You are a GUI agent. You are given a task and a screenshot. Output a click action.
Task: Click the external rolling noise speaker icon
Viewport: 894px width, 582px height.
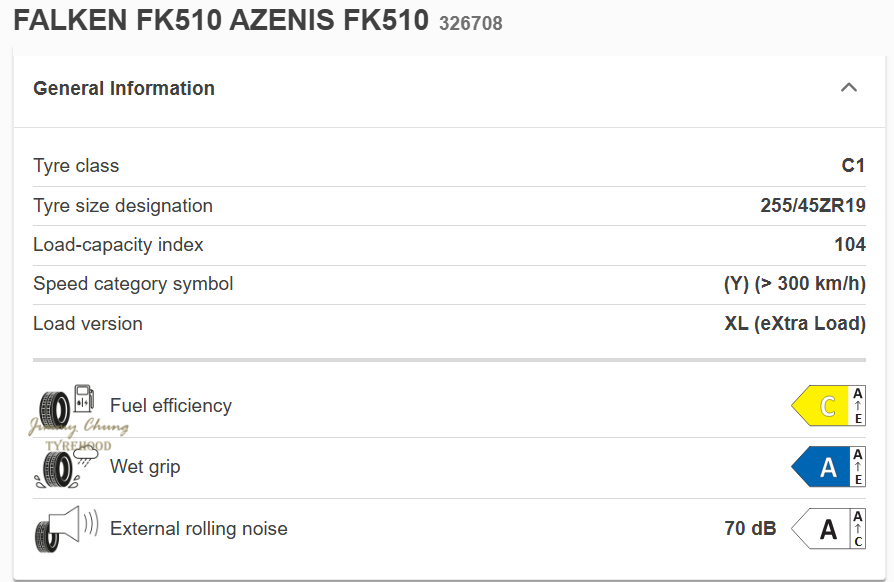(66, 528)
